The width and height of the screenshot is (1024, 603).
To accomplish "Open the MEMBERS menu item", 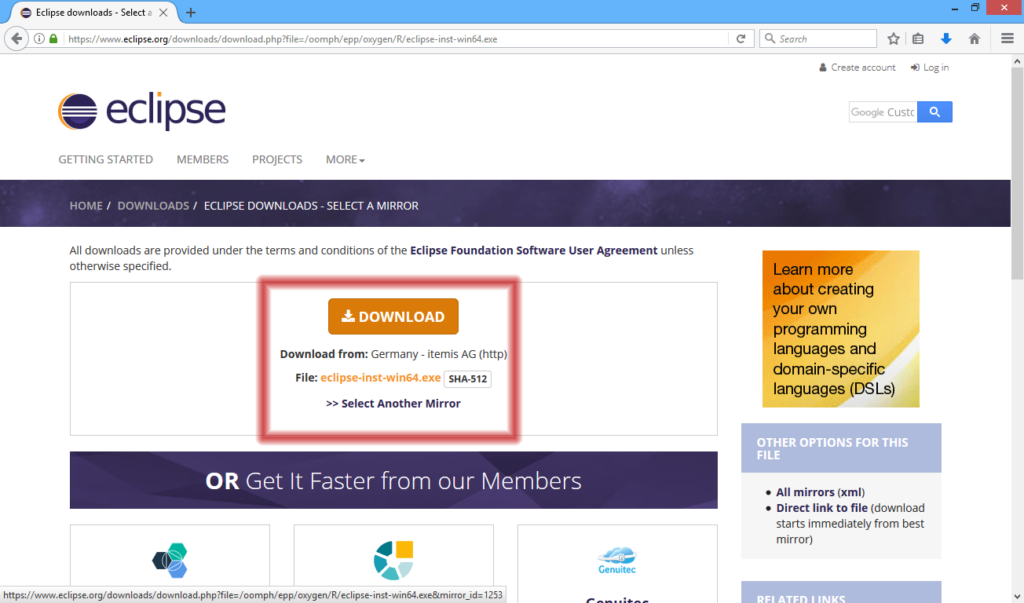I will pos(202,159).
